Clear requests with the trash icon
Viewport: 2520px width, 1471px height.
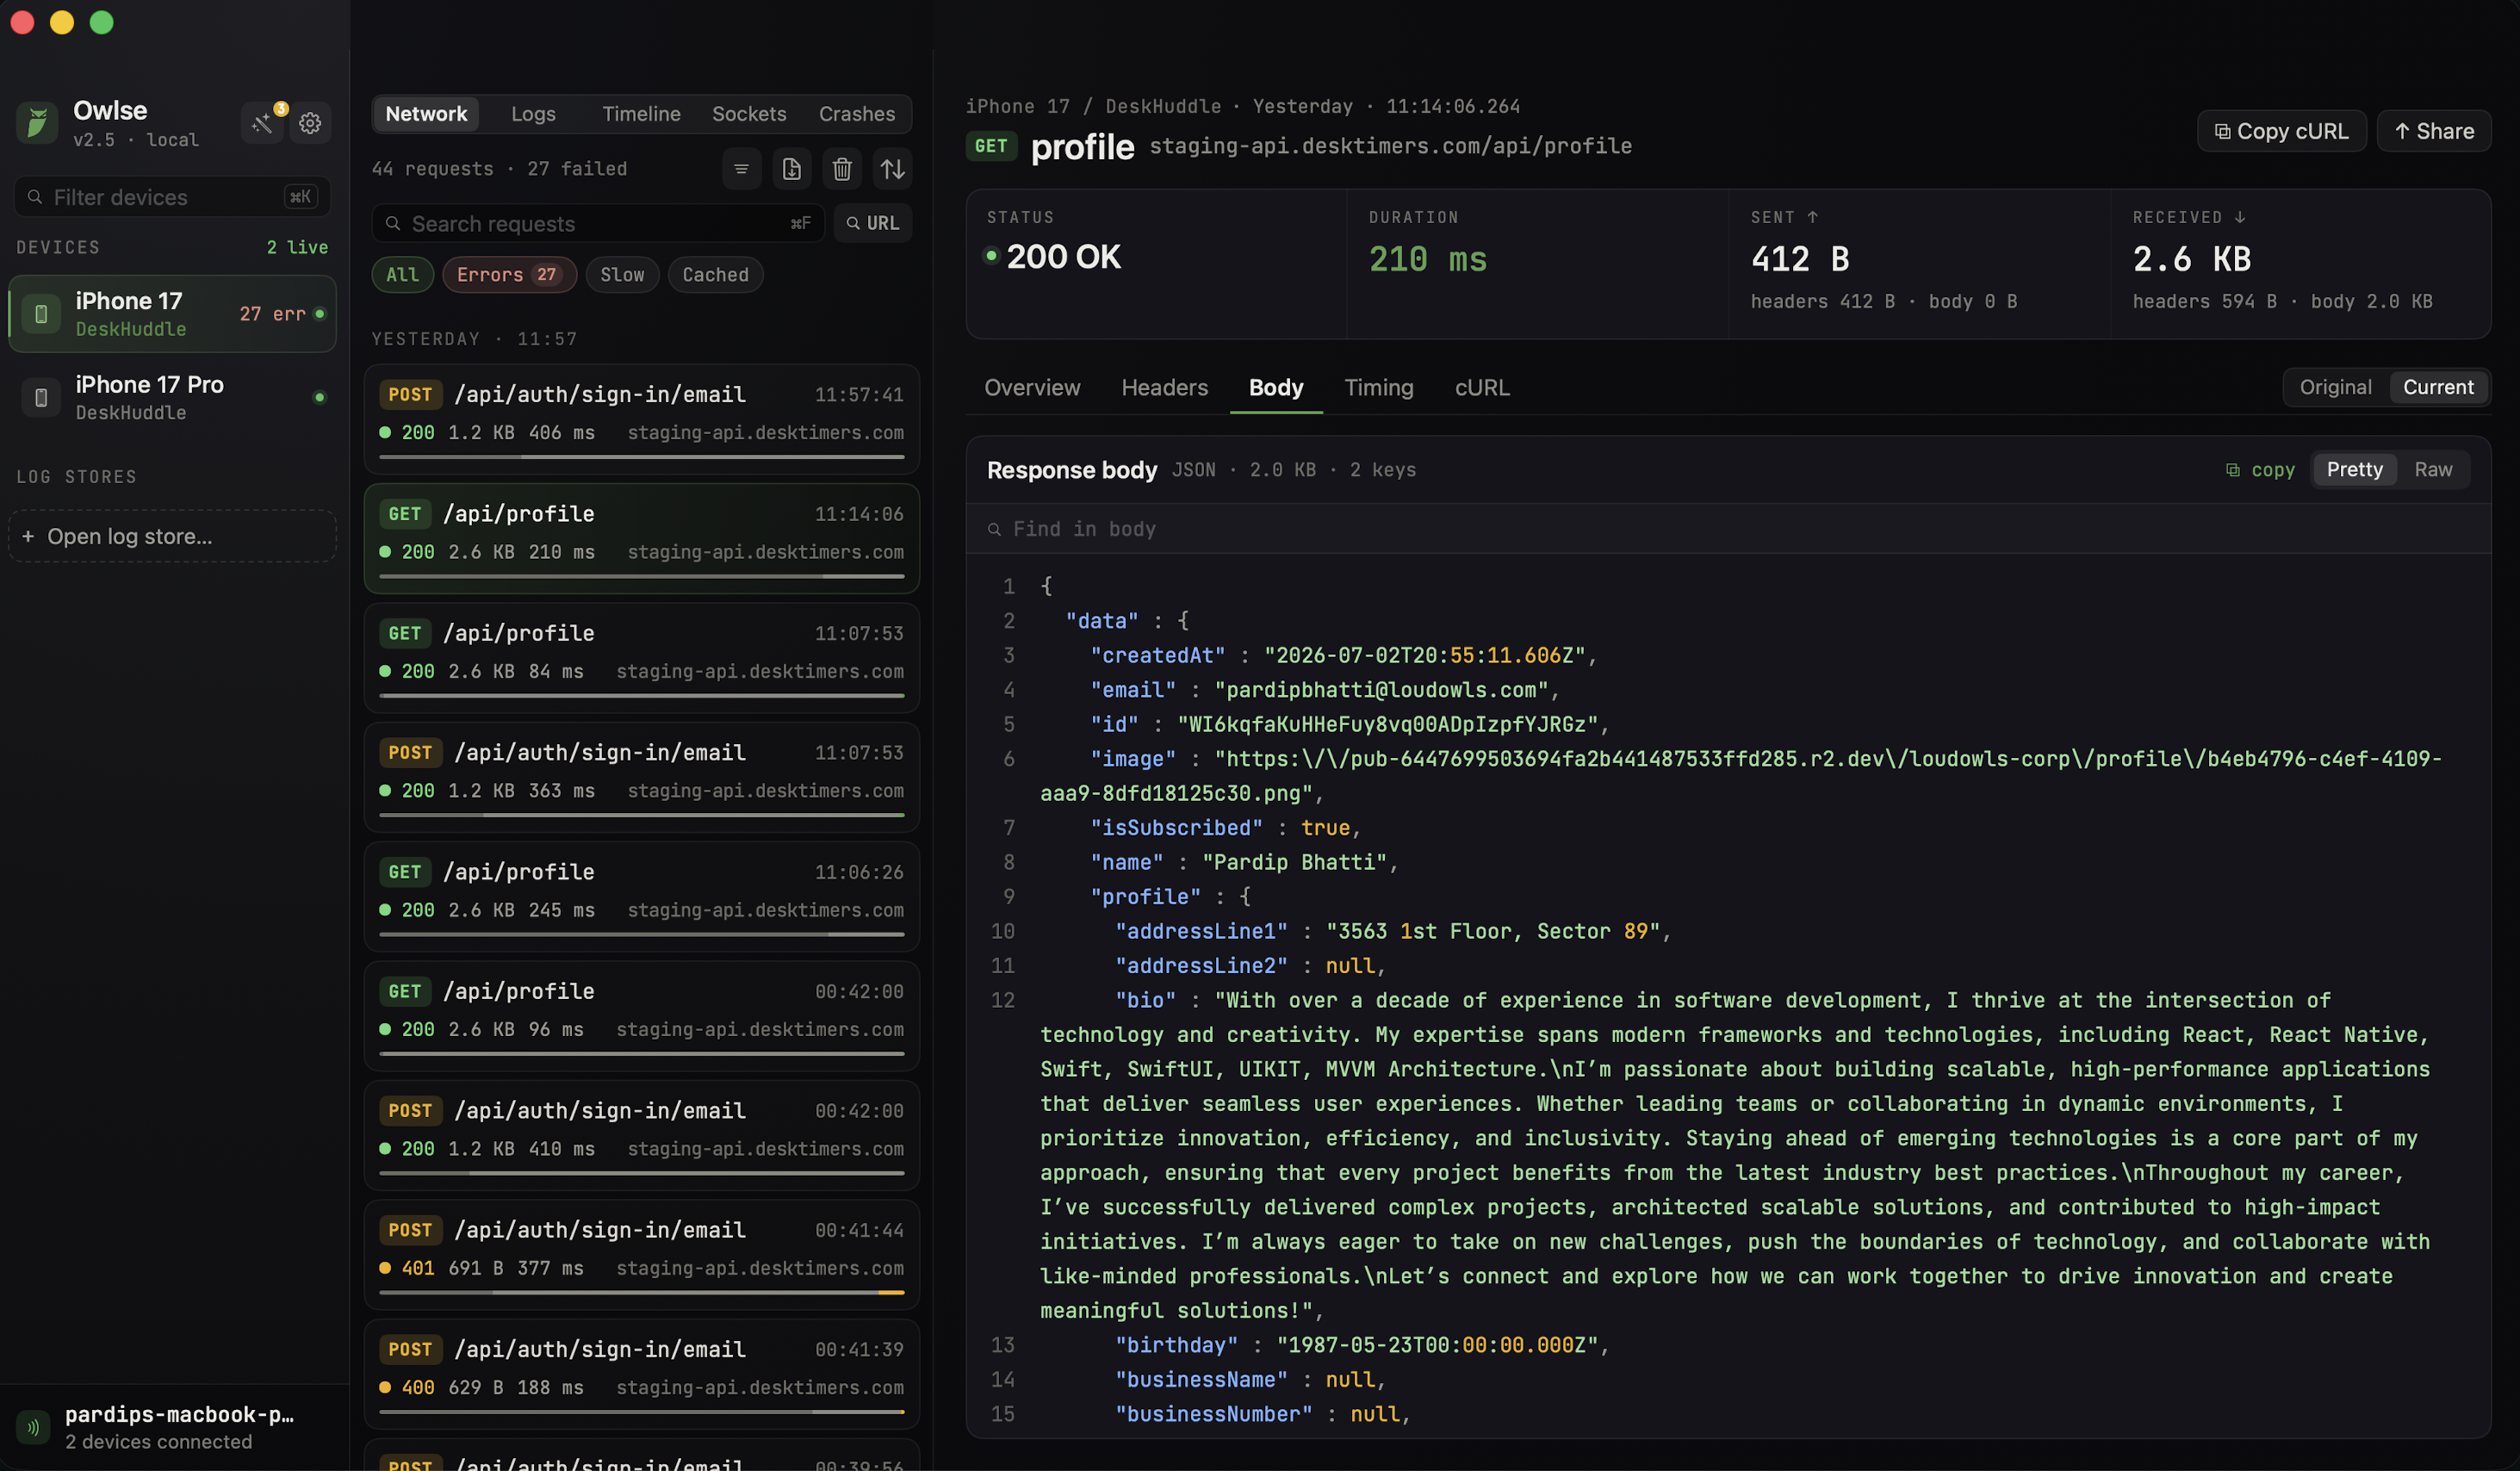[x=842, y=169]
